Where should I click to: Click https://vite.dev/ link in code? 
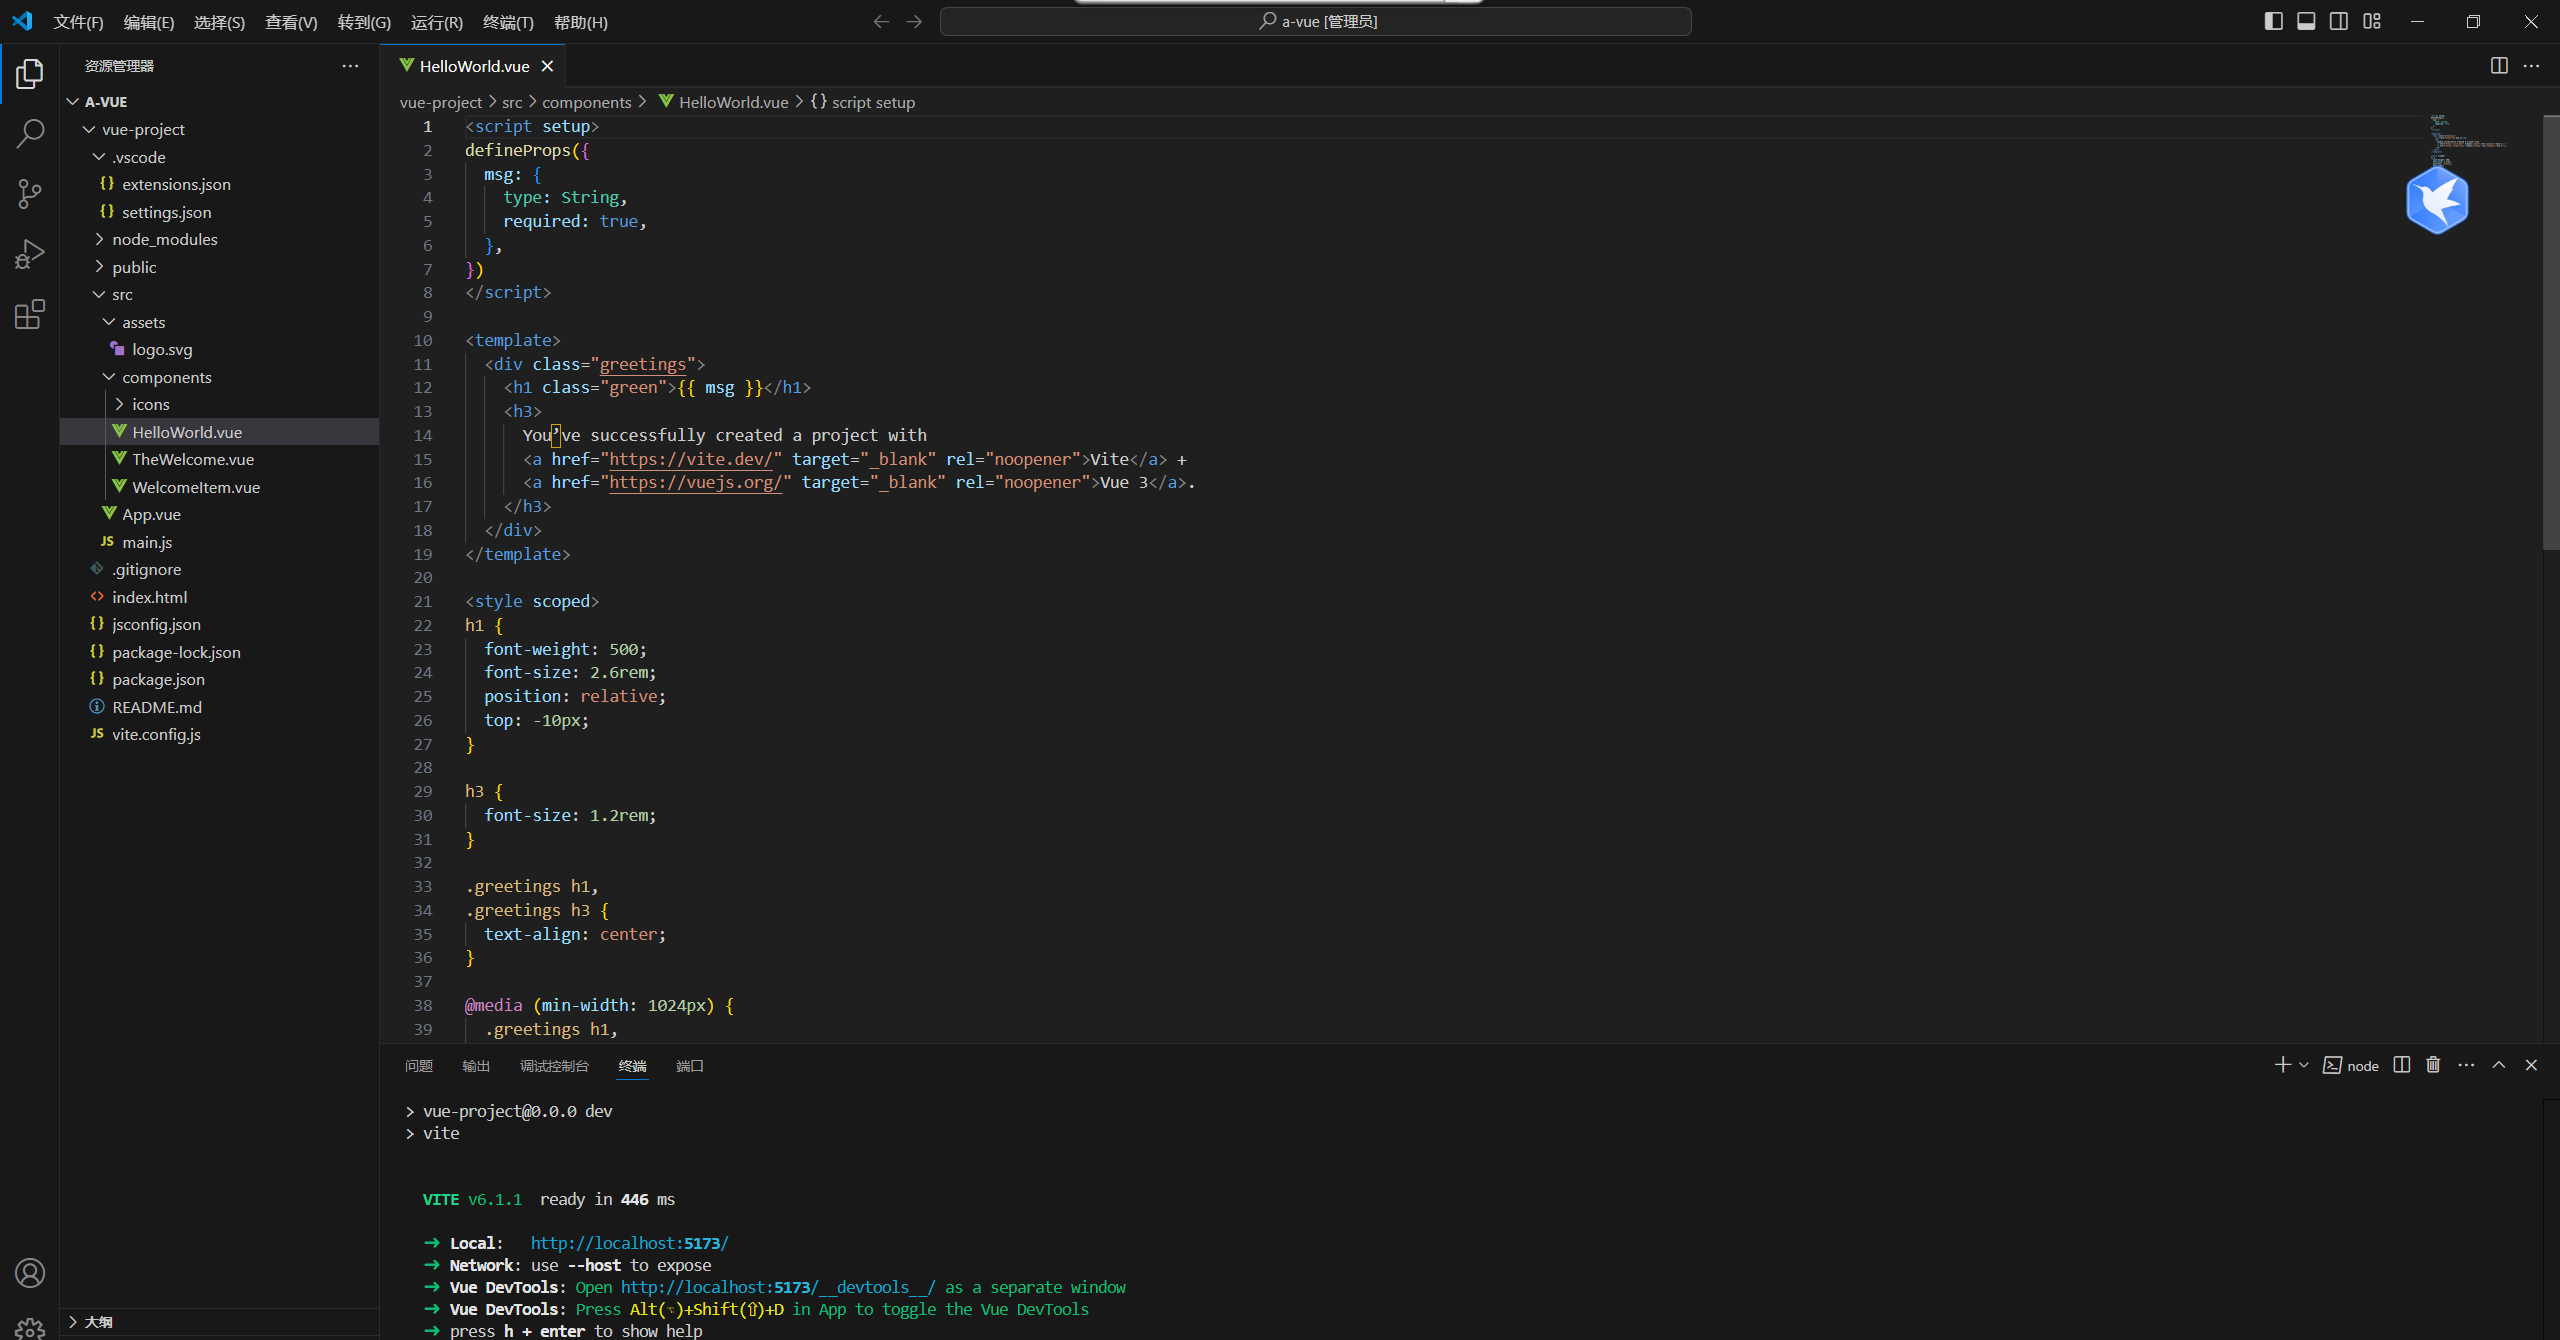click(x=691, y=459)
